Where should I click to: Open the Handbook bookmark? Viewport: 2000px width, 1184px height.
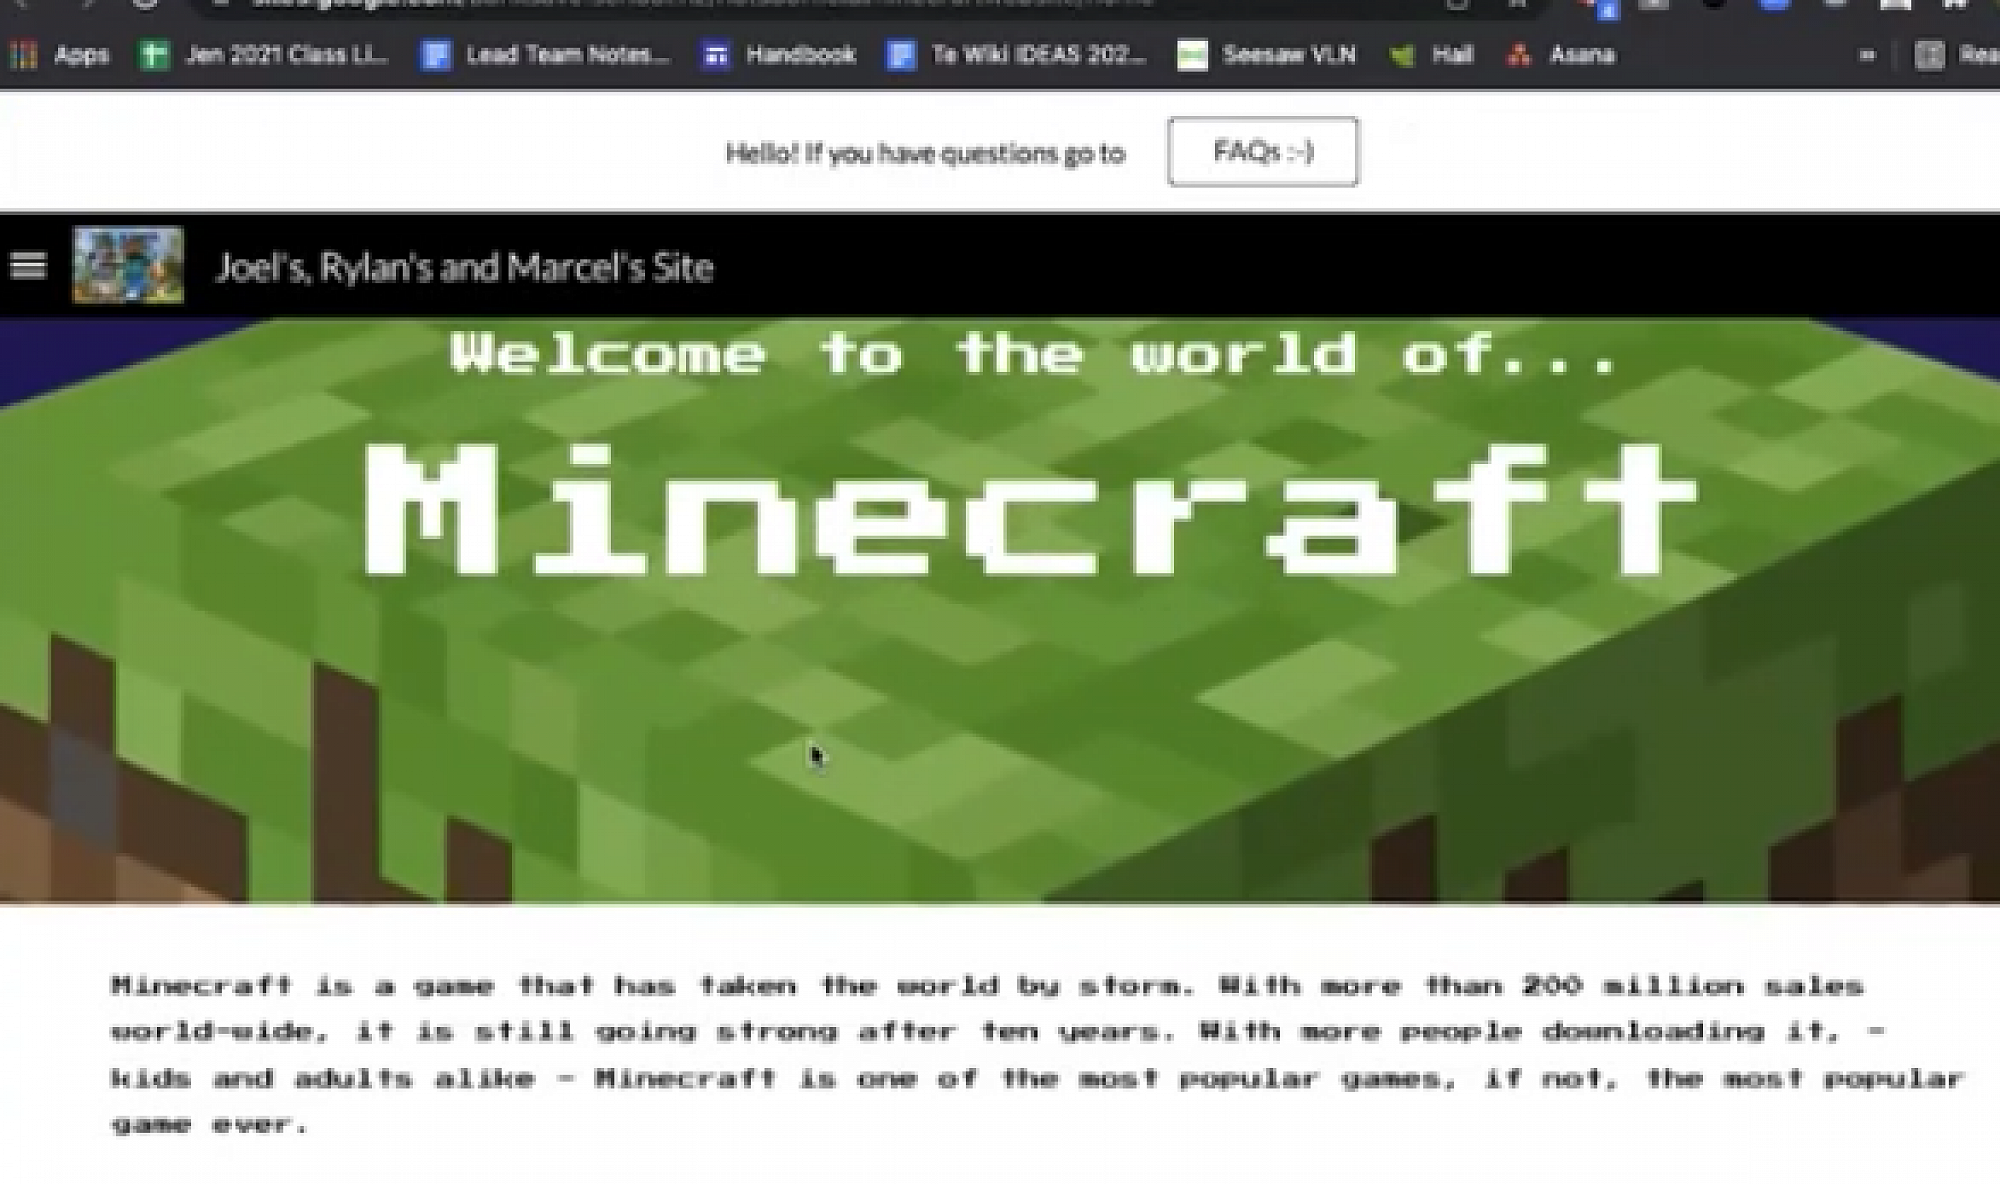781,55
